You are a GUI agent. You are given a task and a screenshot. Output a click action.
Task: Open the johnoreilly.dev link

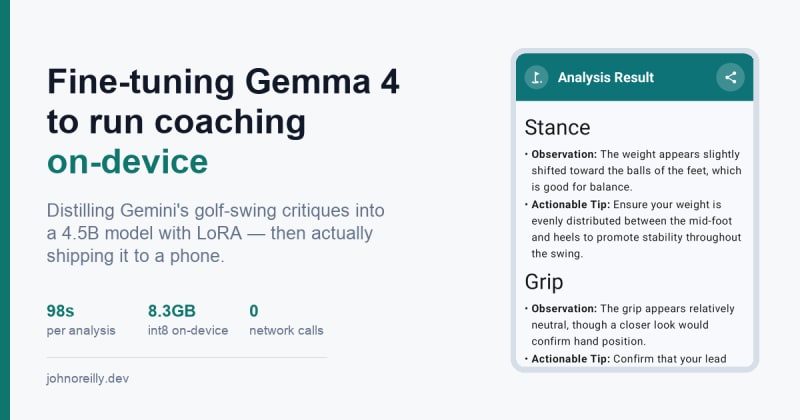[87, 379]
